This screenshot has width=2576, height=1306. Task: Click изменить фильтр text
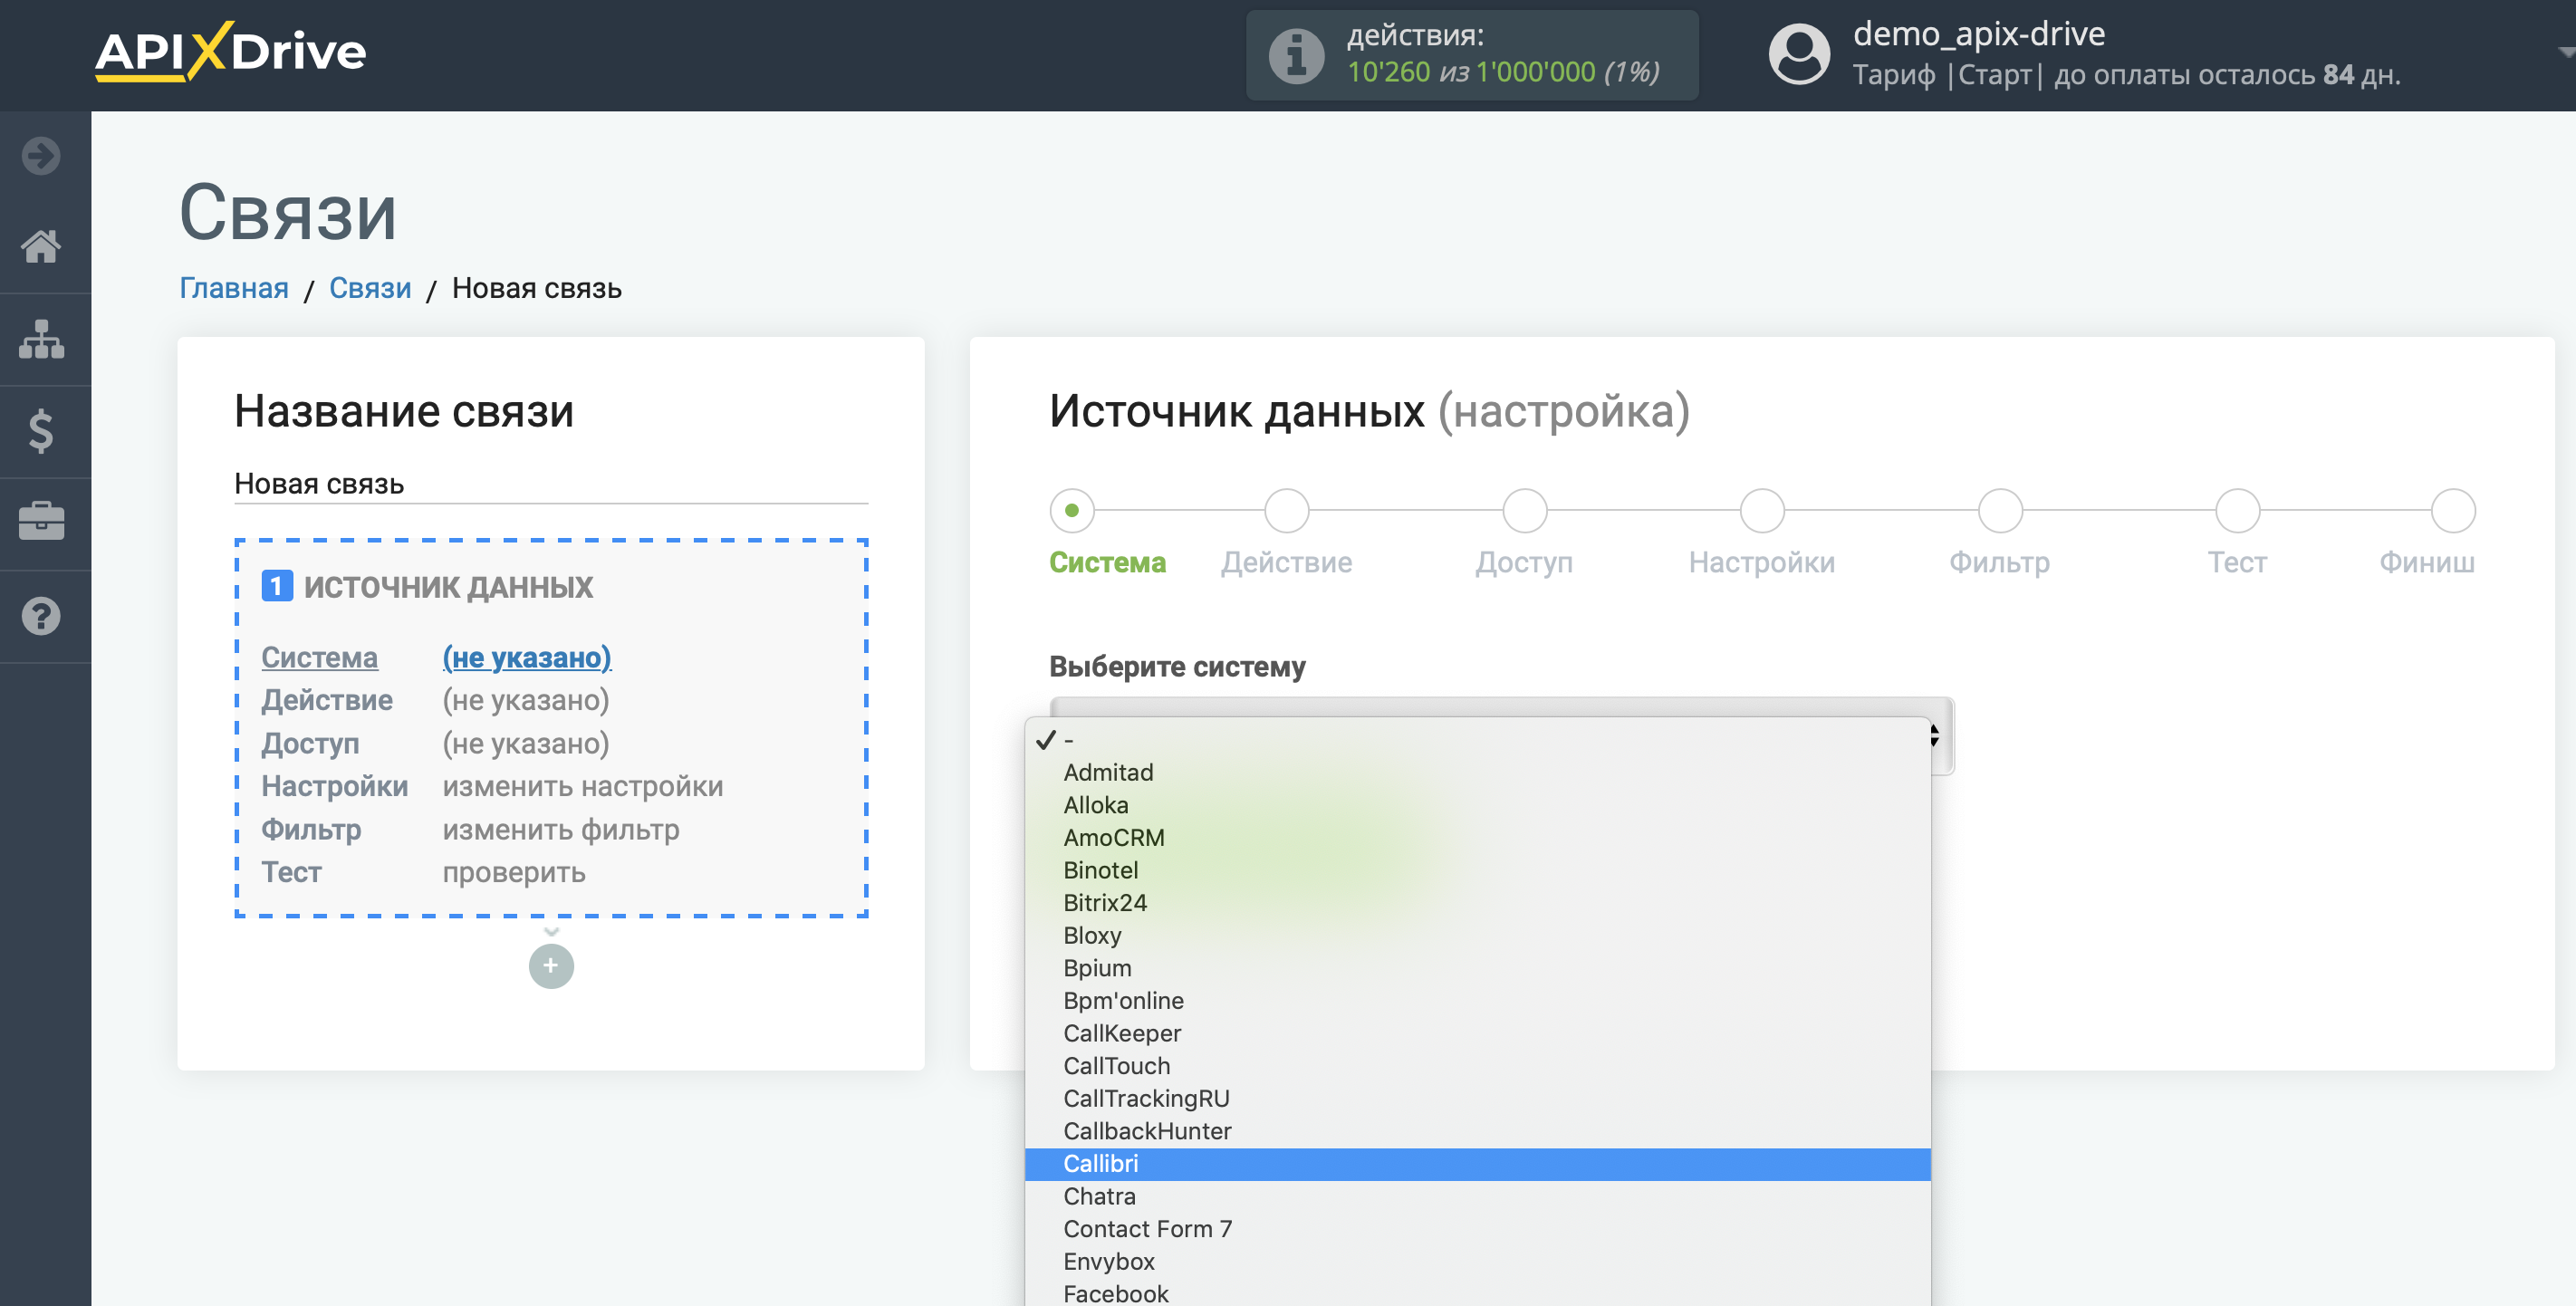561,829
